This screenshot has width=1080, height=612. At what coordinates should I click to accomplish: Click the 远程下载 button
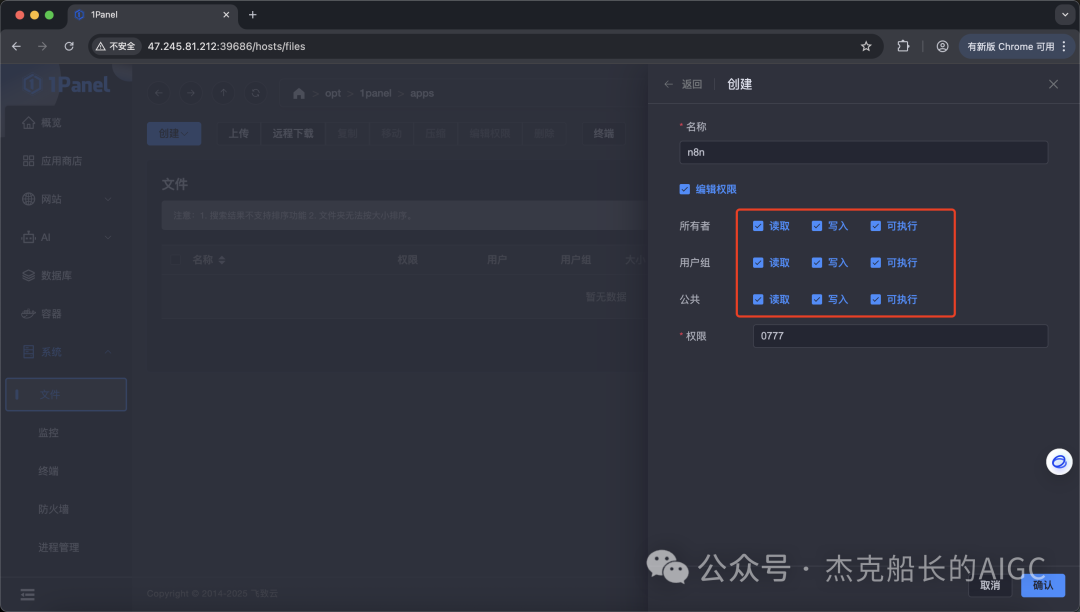click(293, 134)
